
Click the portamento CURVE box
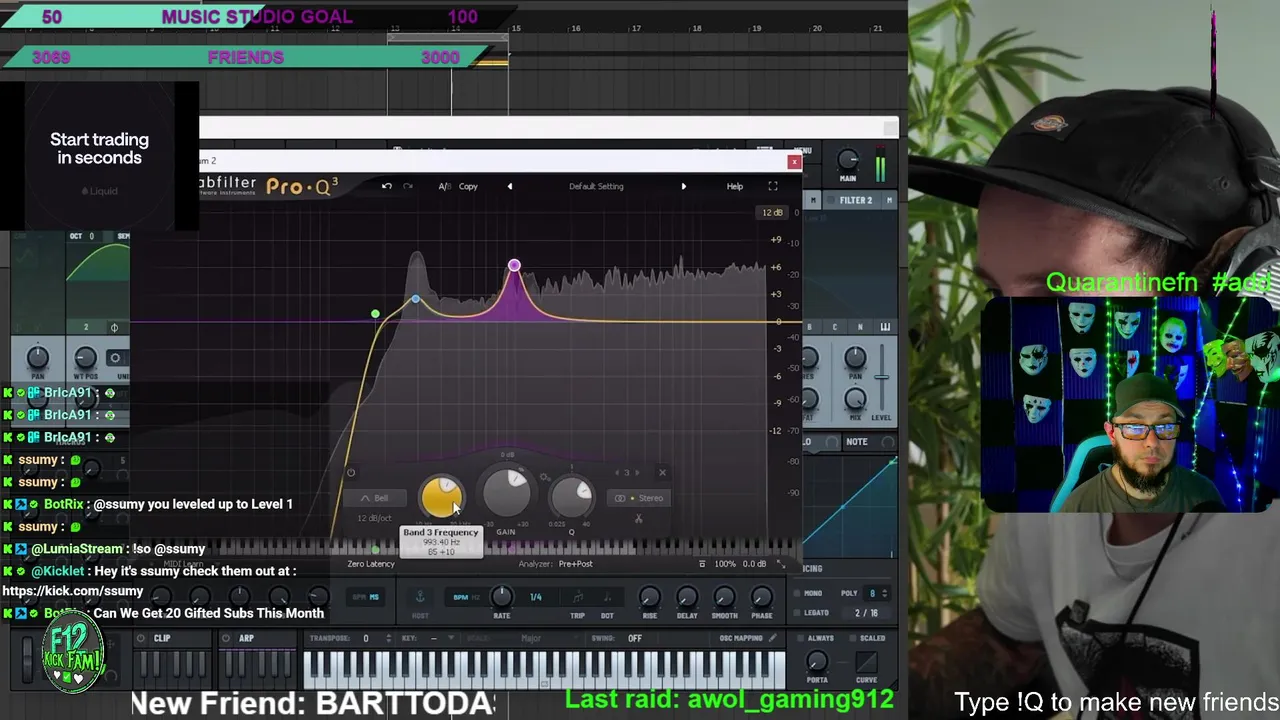point(867,661)
